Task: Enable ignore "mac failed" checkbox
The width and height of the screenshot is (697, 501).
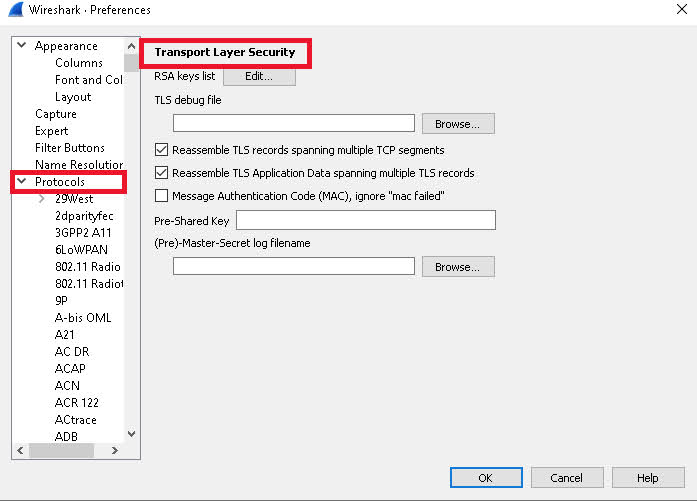Action: point(161,196)
